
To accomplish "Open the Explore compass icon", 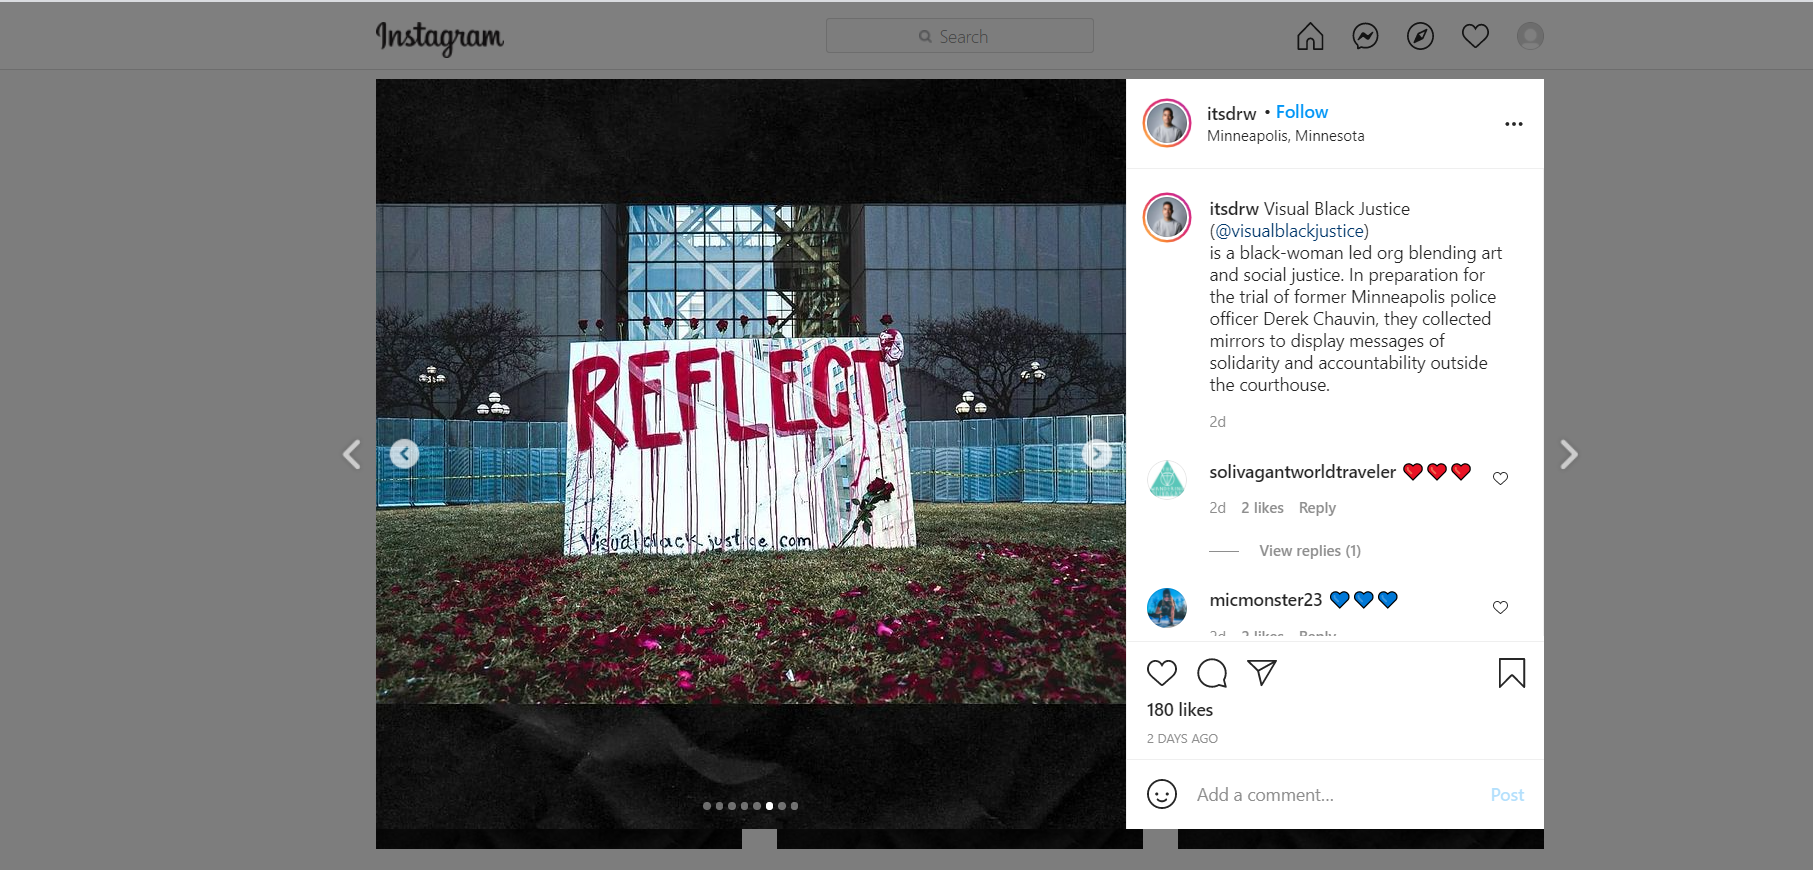I will (1420, 37).
